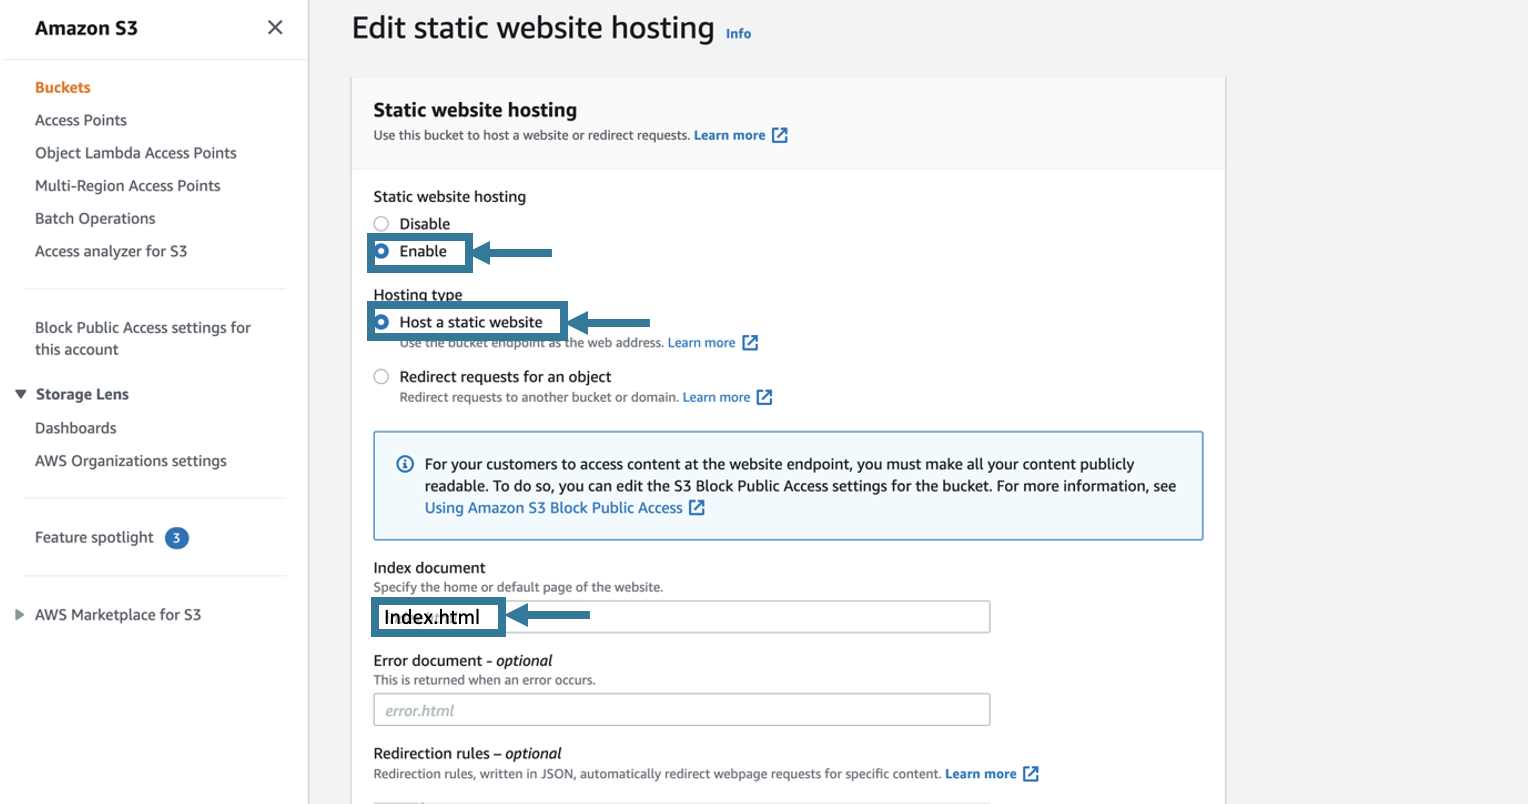Click the Feature spotlight notification badge
The width and height of the screenshot is (1528, 804).
coord(176,537)
